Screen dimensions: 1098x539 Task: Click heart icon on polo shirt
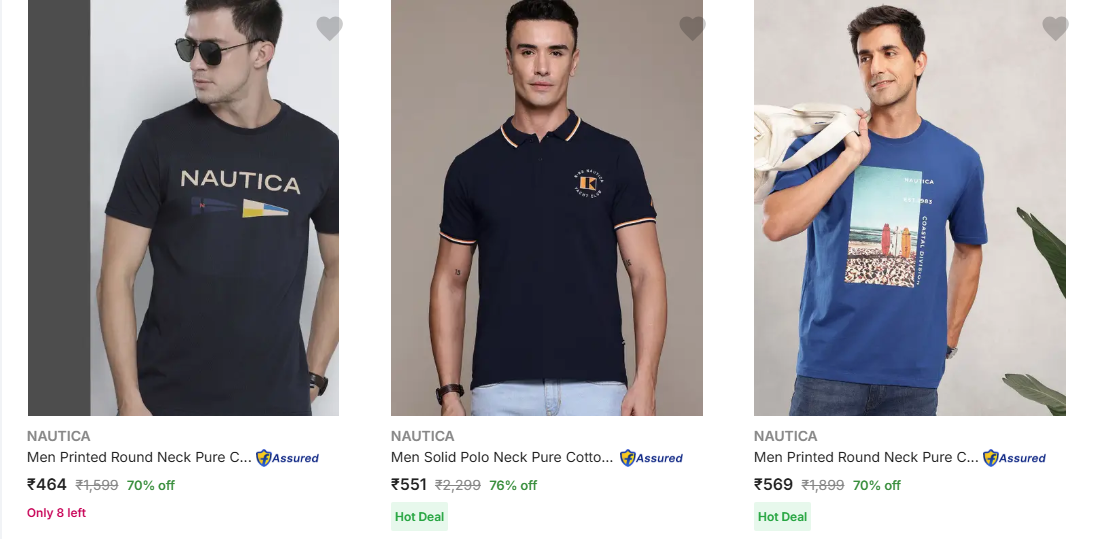point(692,29)
